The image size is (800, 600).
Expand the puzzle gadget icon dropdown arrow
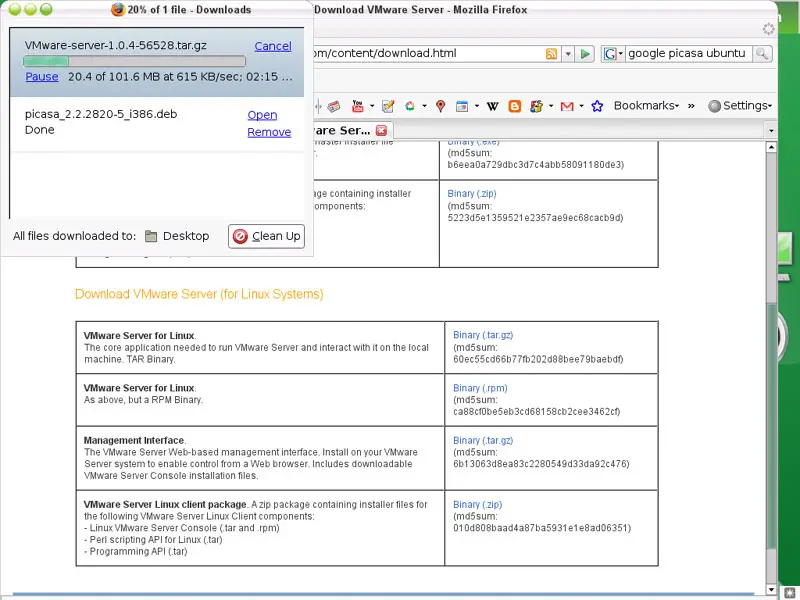pyautogui.click(x=551, y=106)
